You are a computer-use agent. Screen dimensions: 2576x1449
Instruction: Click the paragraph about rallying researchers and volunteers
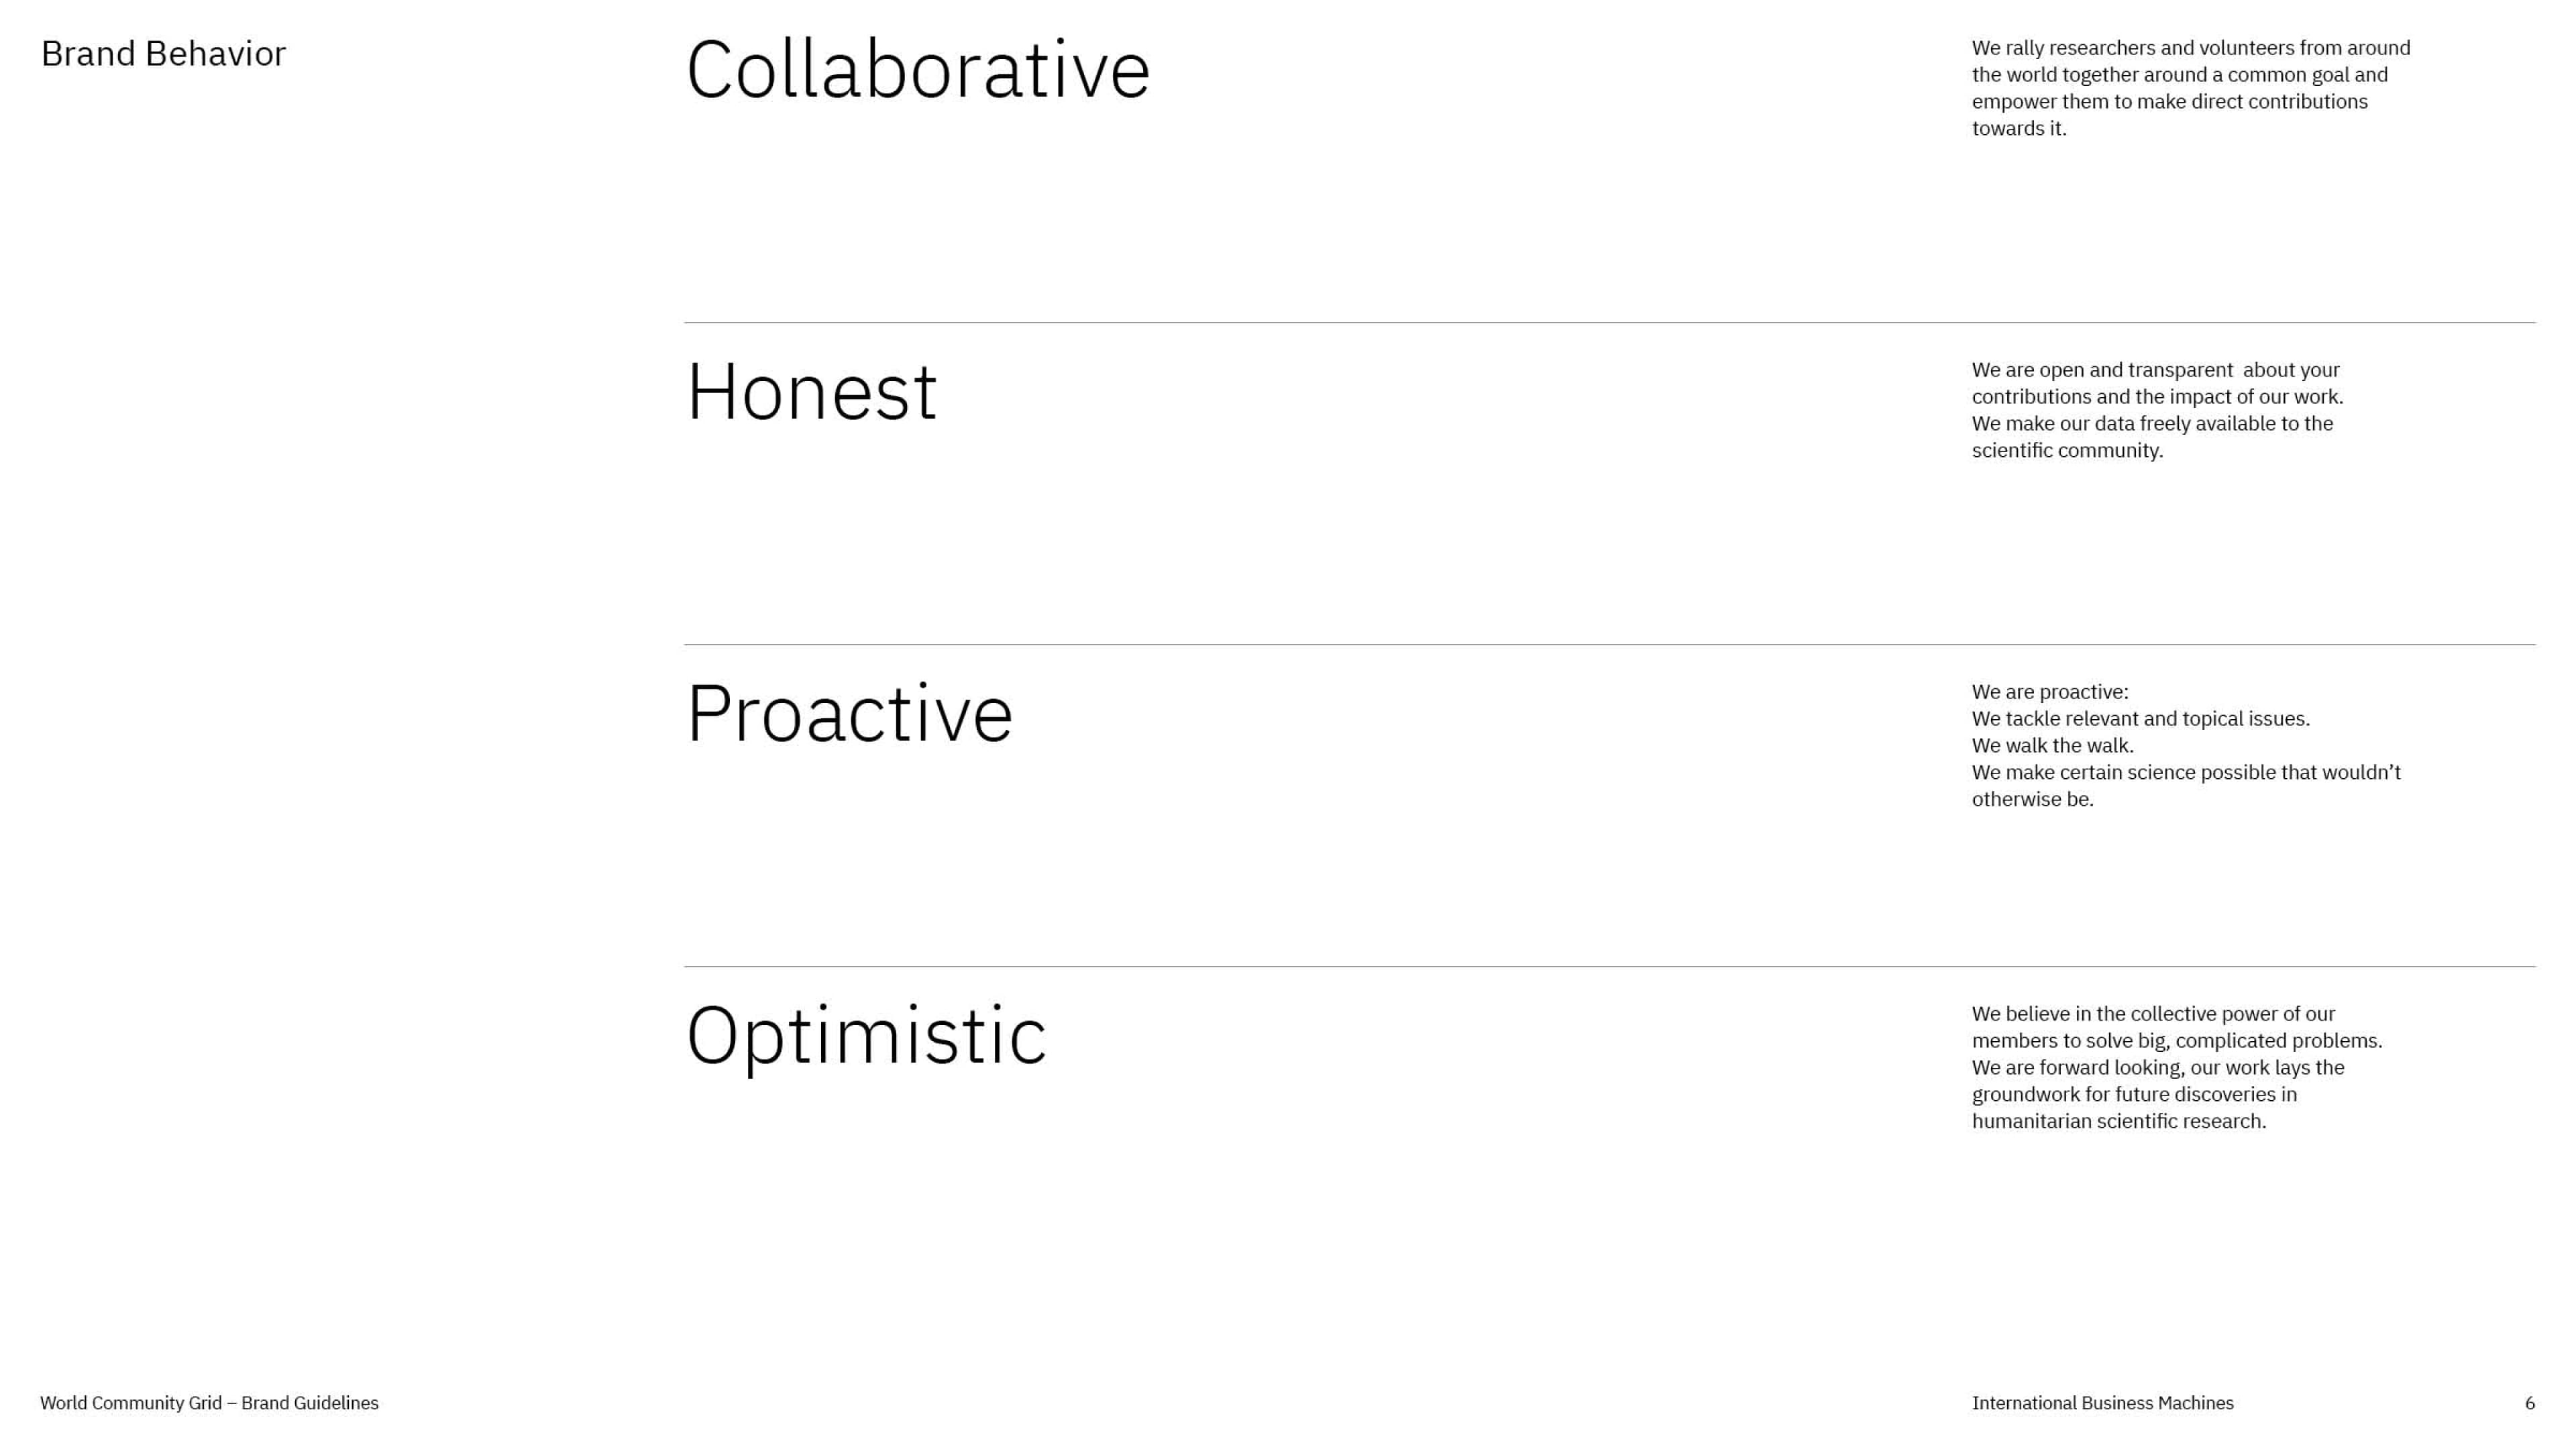tap(2191, 88)
